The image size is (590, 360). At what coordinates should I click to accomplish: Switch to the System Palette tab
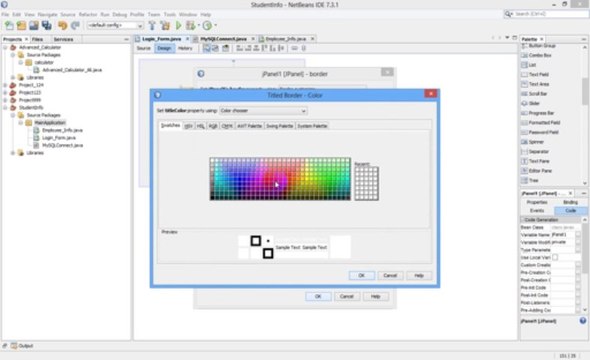click(x=312, y=126)
